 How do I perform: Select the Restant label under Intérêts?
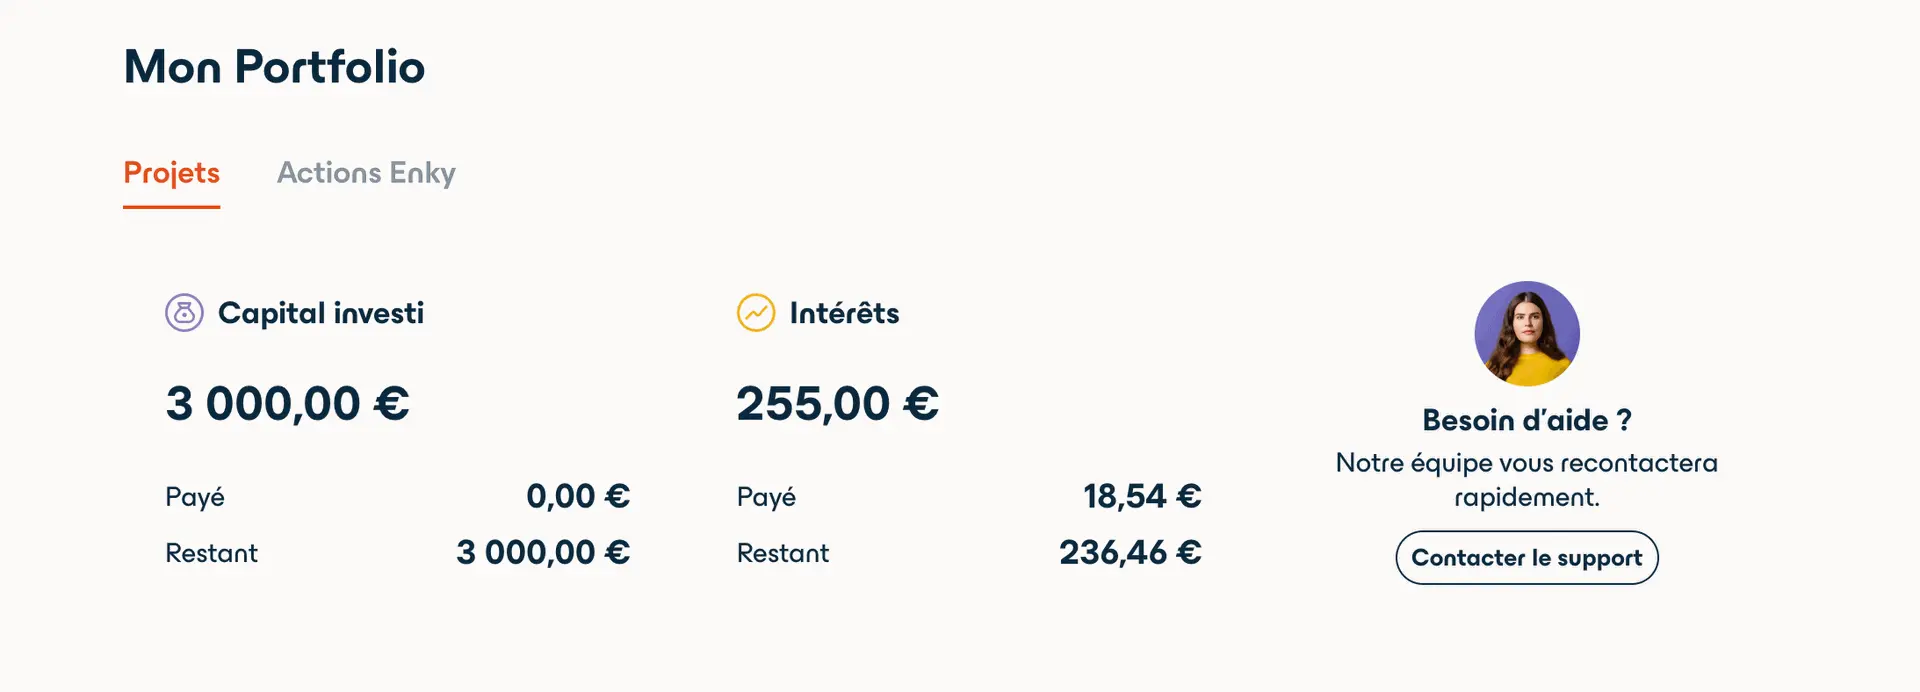pos(783,552)
